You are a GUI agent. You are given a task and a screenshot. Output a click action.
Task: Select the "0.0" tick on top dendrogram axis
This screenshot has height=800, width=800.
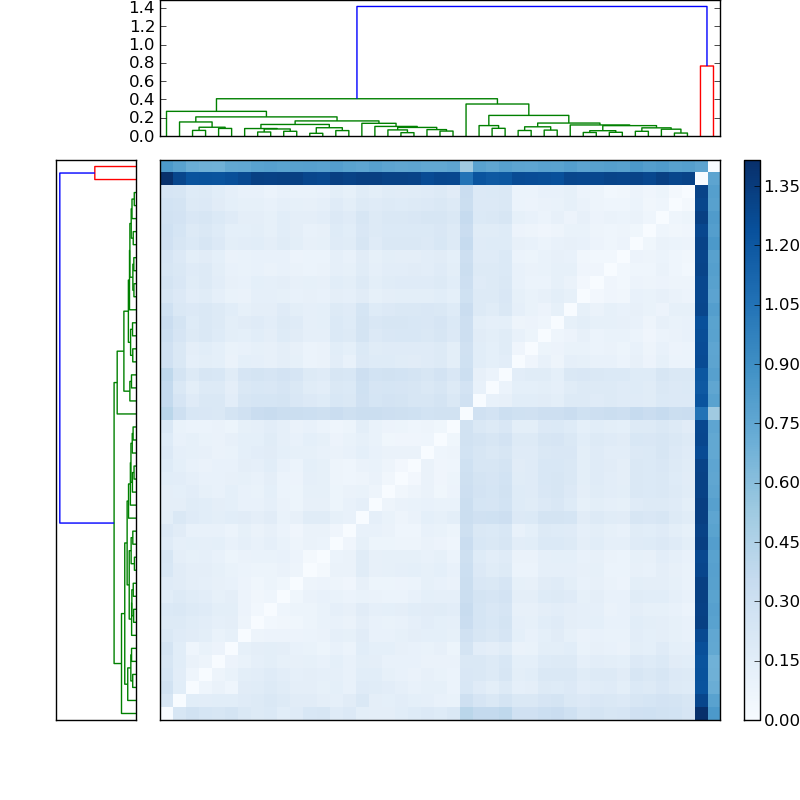[141, 136]
